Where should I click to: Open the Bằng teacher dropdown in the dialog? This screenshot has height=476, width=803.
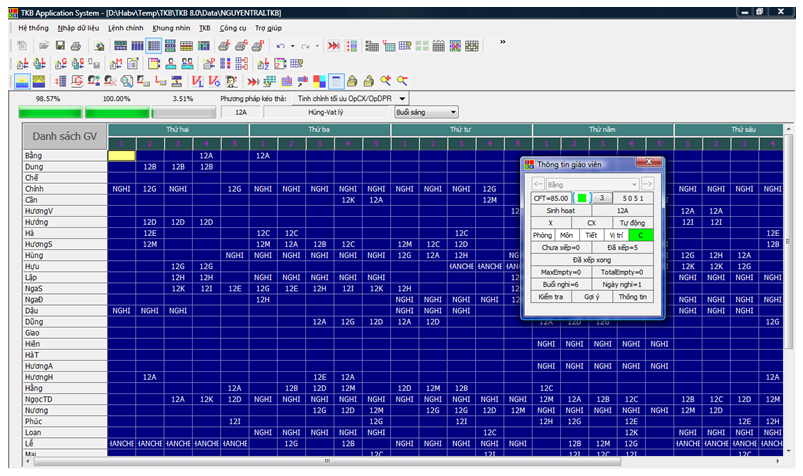tap(592, 184)
